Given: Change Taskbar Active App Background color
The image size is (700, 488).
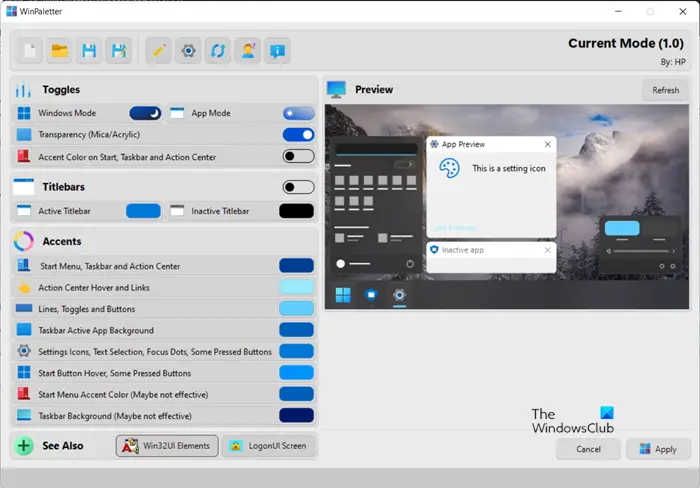Looking at the screenshot, I should 296,330.
